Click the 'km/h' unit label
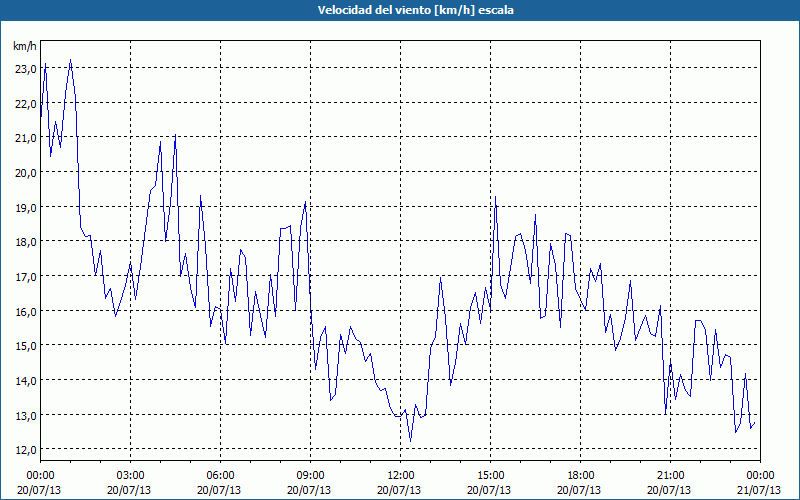 coord(25,46)
